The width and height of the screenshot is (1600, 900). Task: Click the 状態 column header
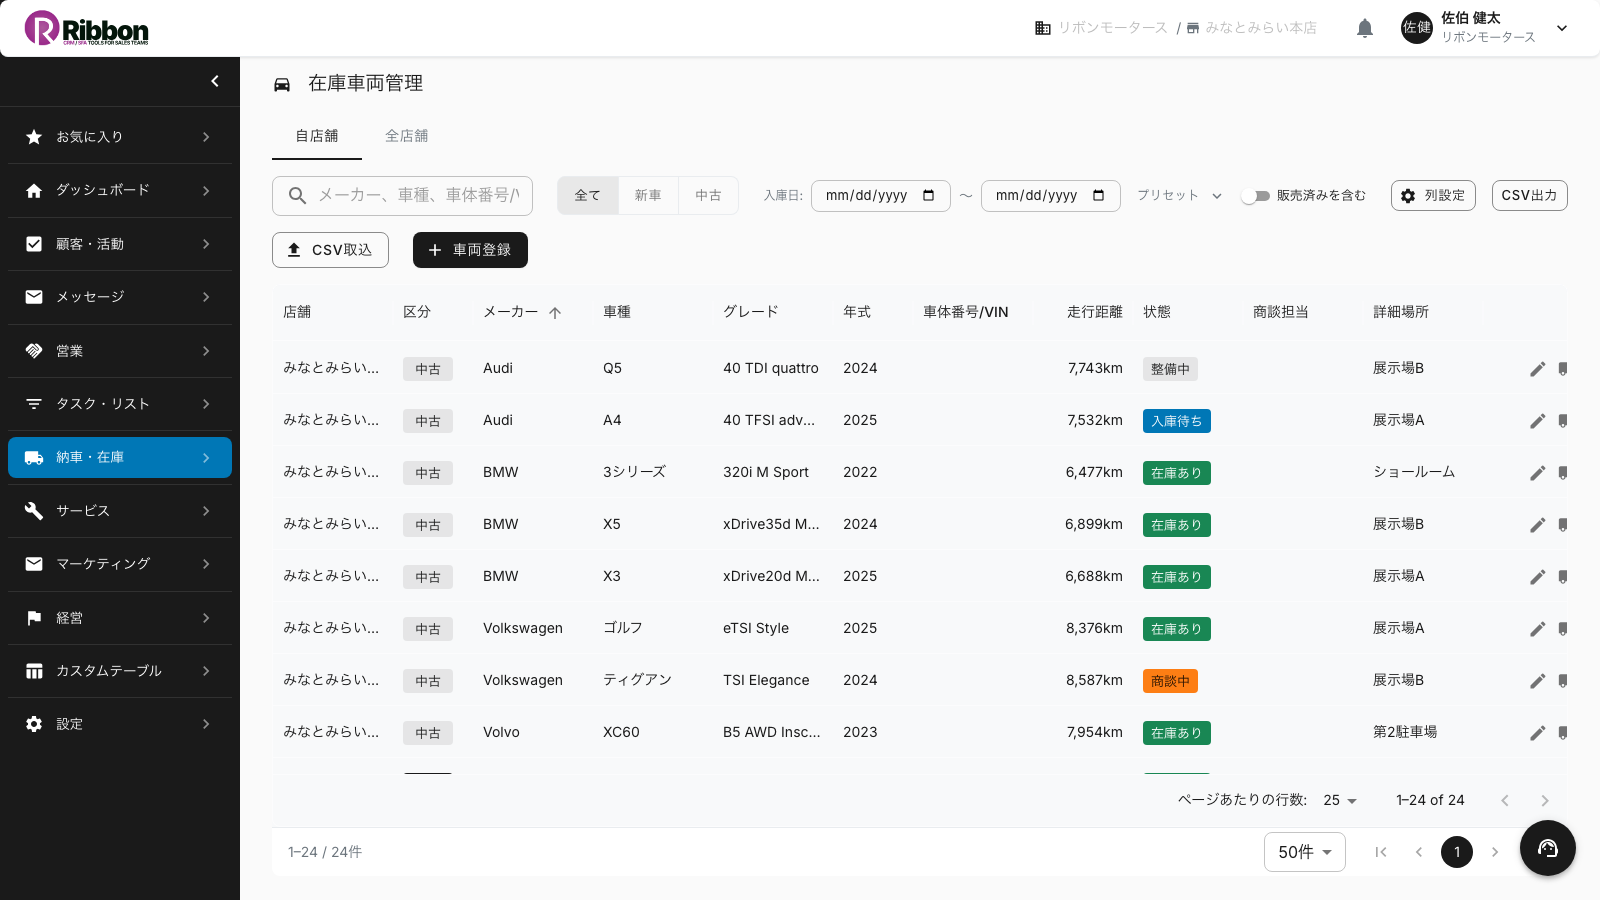[1157, 312]
